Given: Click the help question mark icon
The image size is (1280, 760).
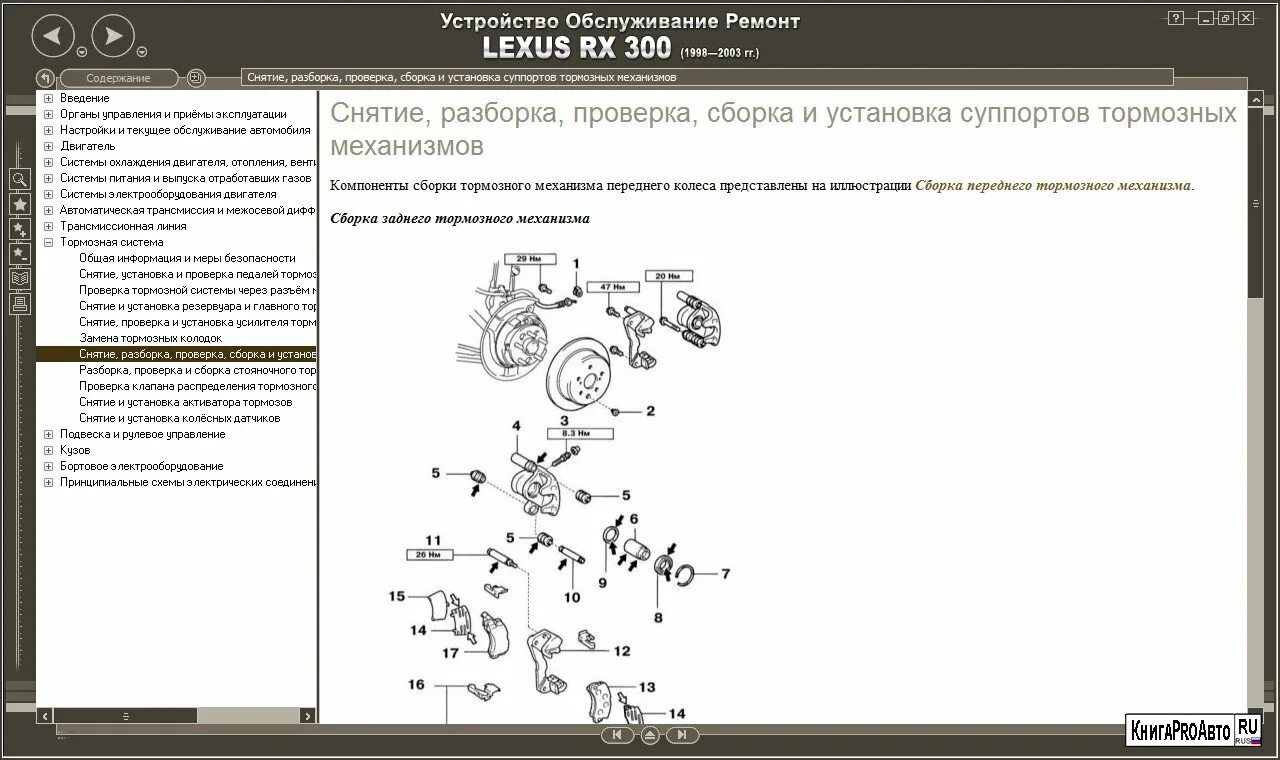Looking at the screenshot, I should [1177, 18].
